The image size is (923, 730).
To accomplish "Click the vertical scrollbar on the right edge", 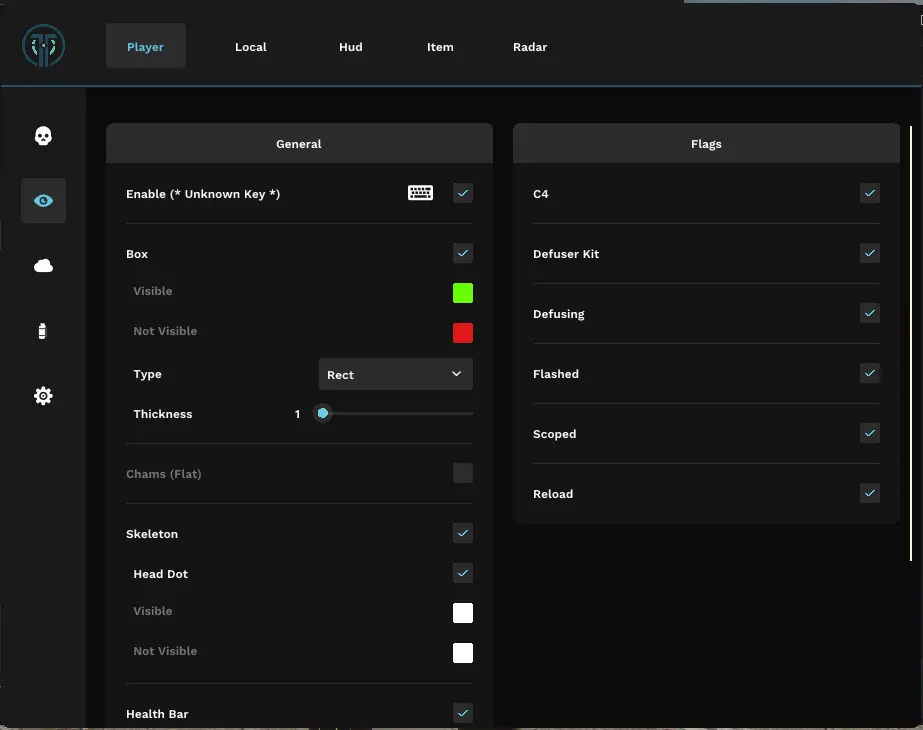I will (911, 344).
